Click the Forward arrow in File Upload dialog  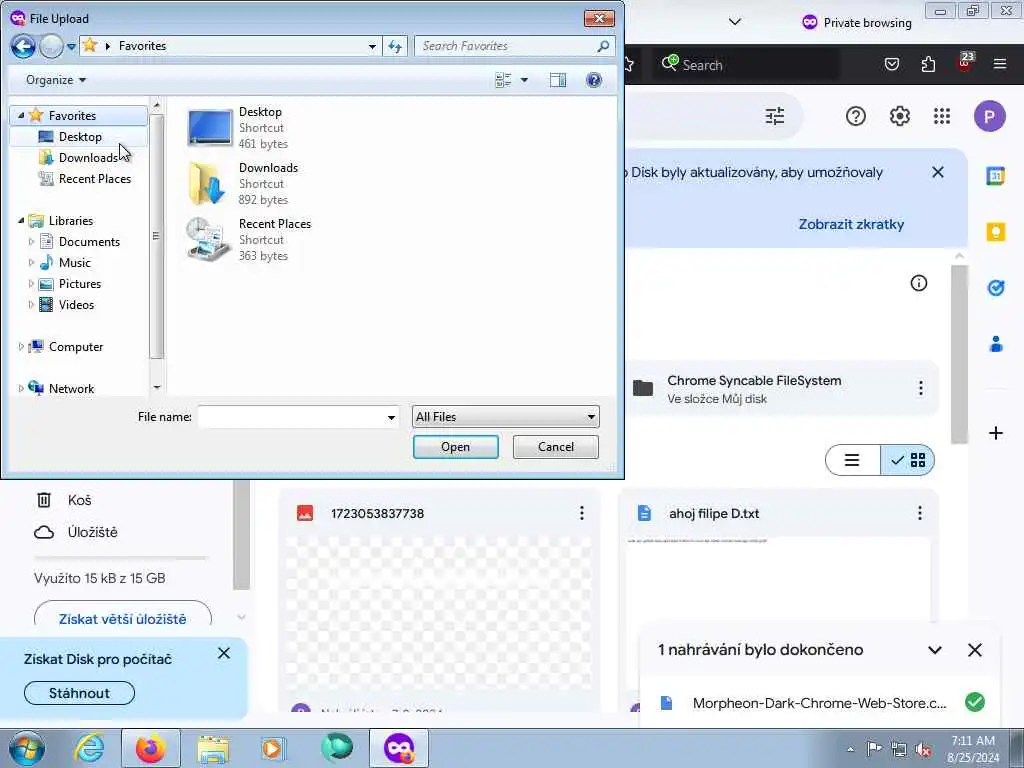[x=51, y=46]
